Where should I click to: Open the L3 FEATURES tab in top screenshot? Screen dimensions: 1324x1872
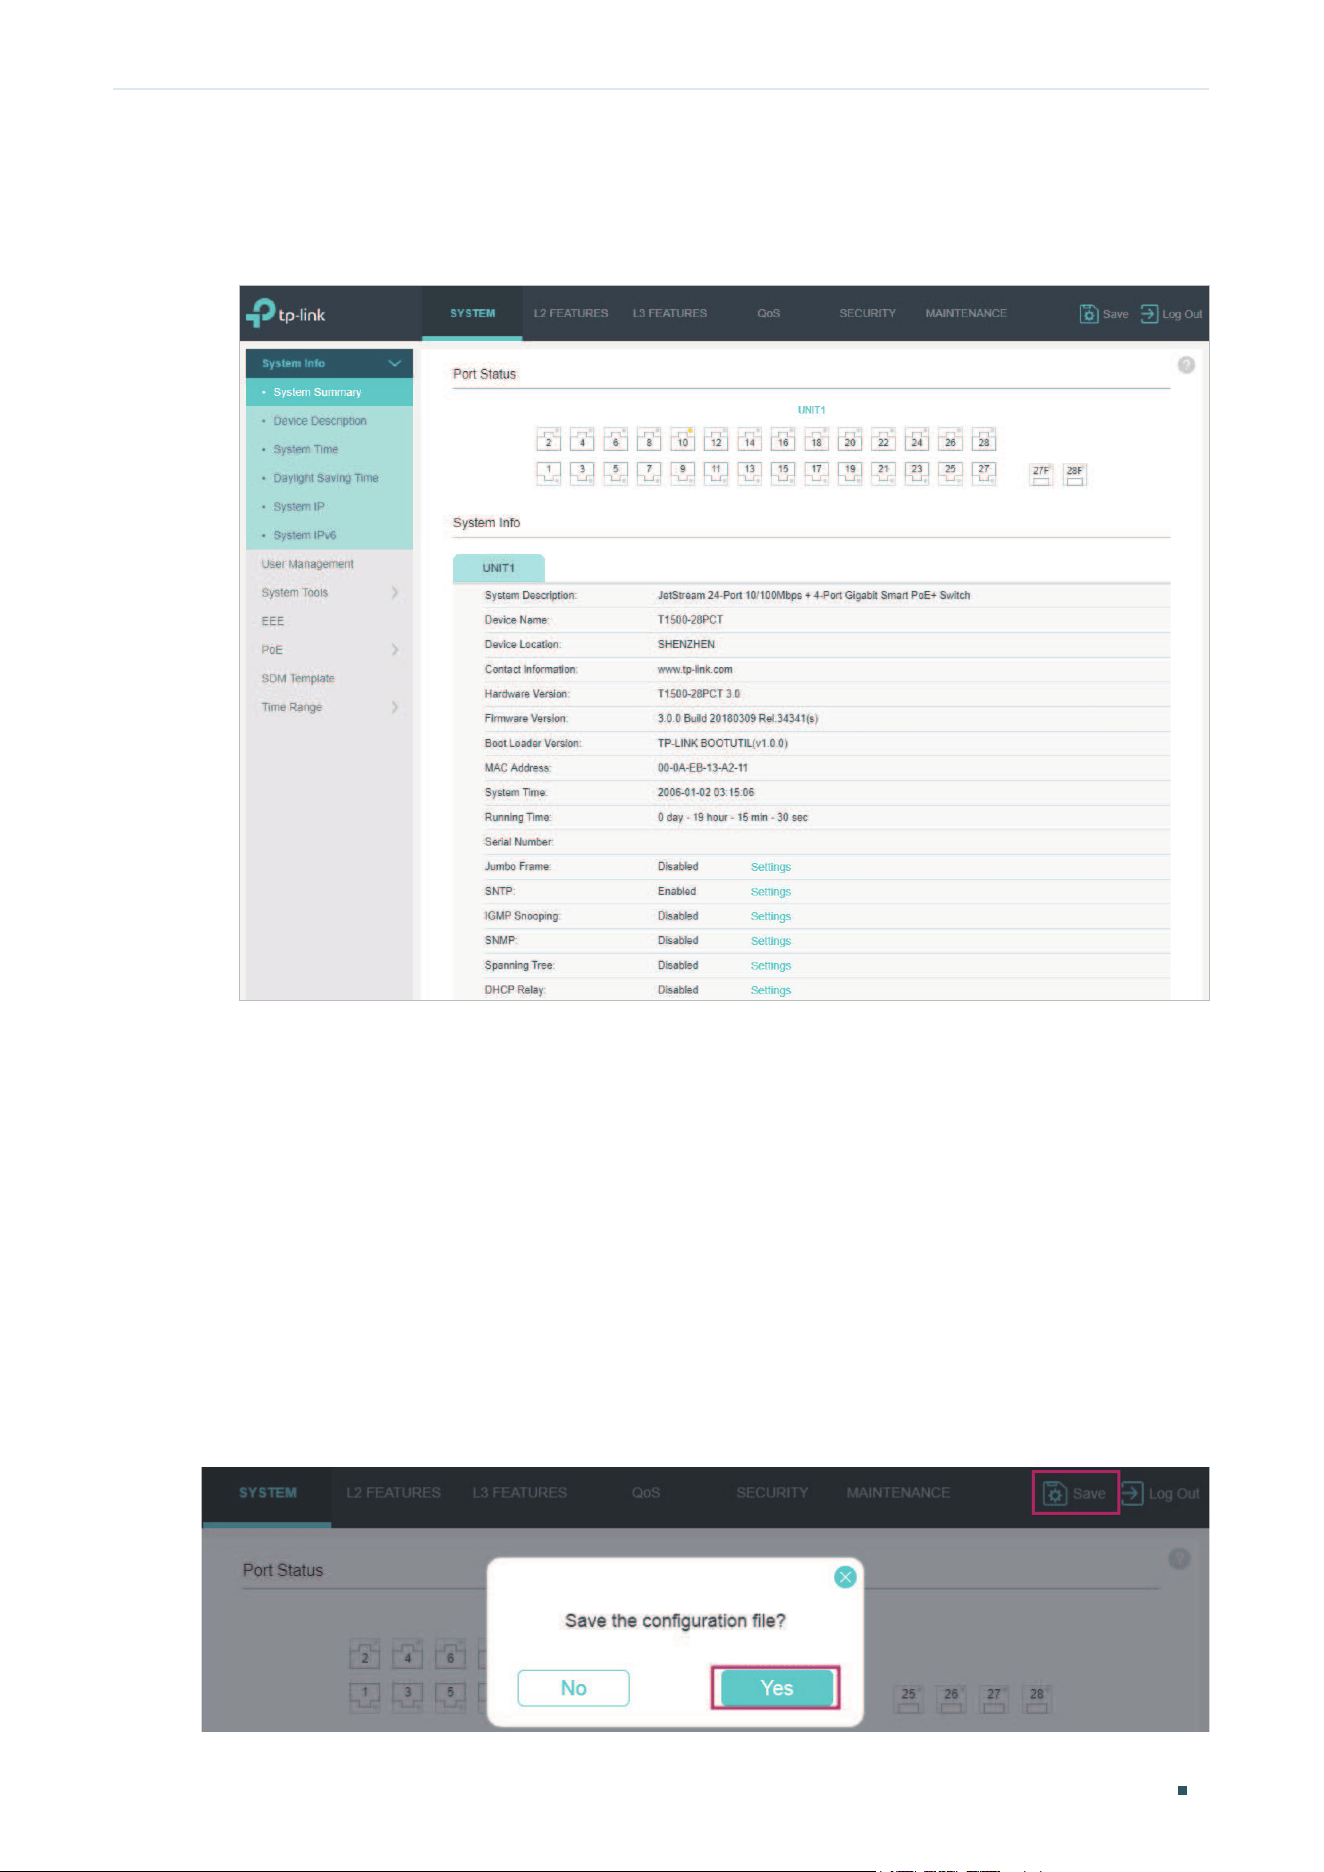click(x=670, y=313)
